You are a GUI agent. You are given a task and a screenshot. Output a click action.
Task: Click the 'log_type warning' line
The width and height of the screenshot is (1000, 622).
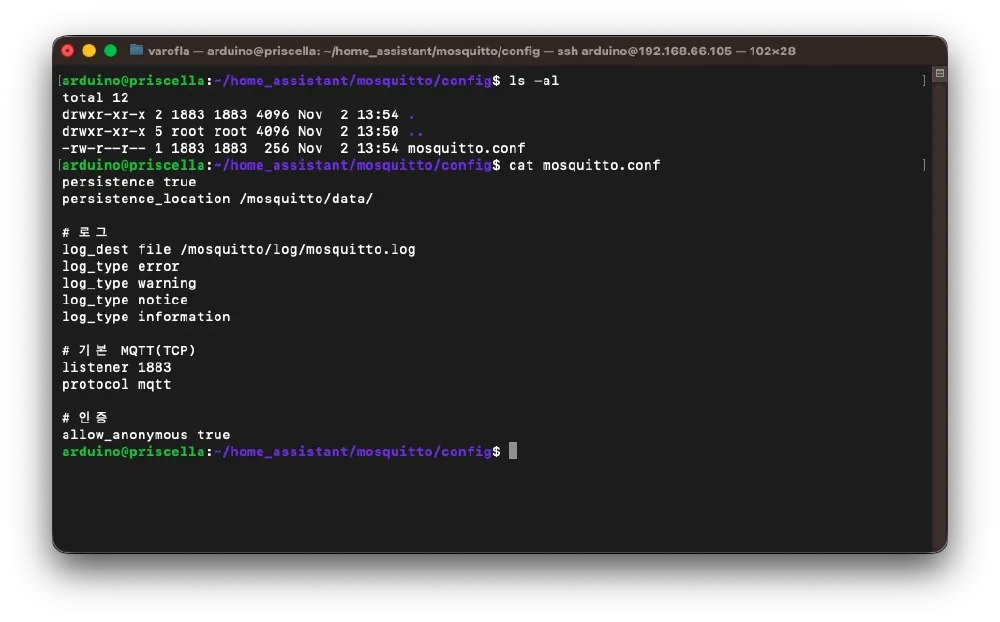point(129,283)
